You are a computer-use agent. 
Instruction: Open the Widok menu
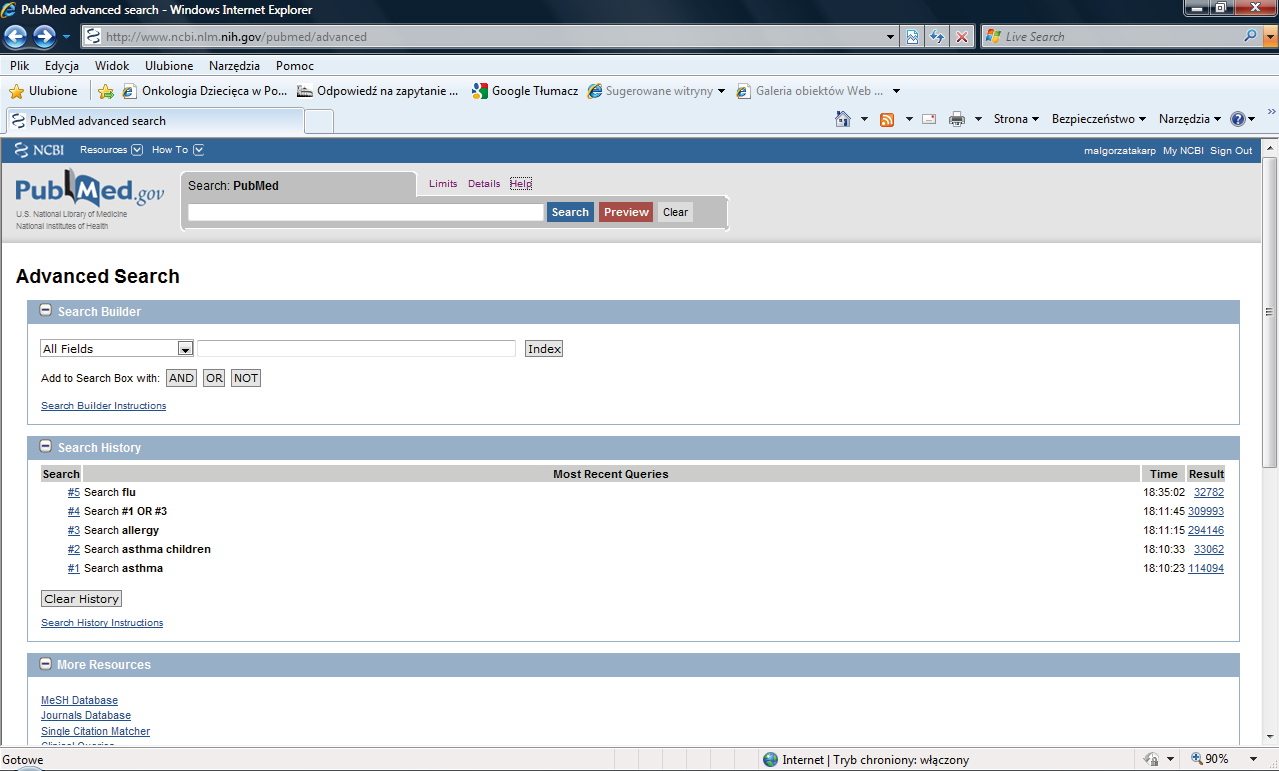pos(112,66)
